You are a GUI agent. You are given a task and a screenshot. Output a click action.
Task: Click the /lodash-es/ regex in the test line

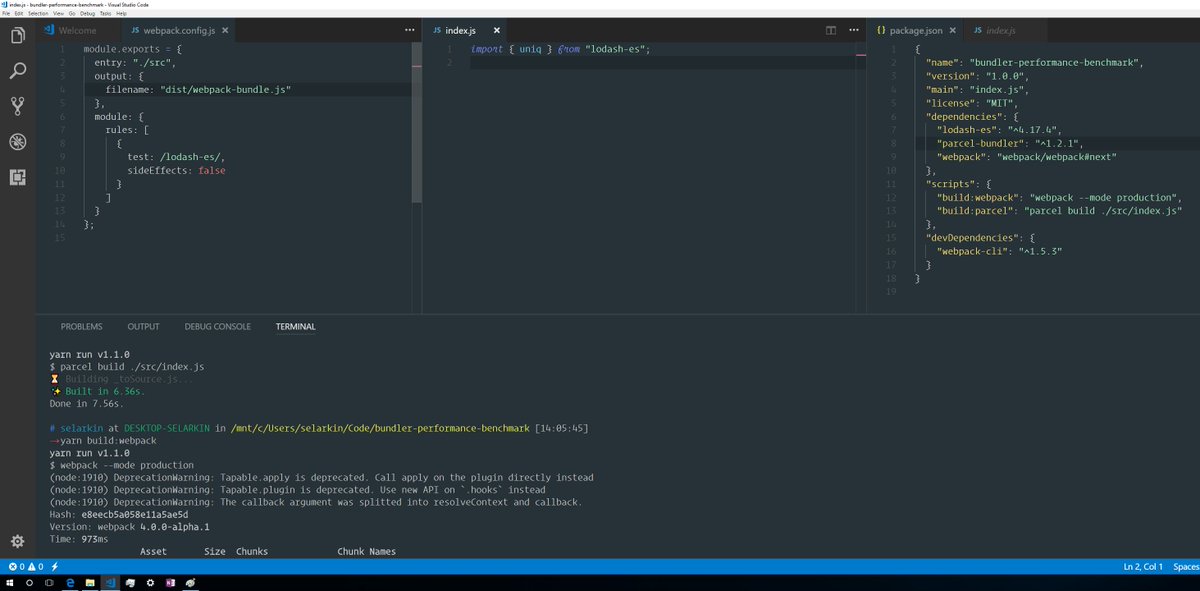click(x=192, y=156)
